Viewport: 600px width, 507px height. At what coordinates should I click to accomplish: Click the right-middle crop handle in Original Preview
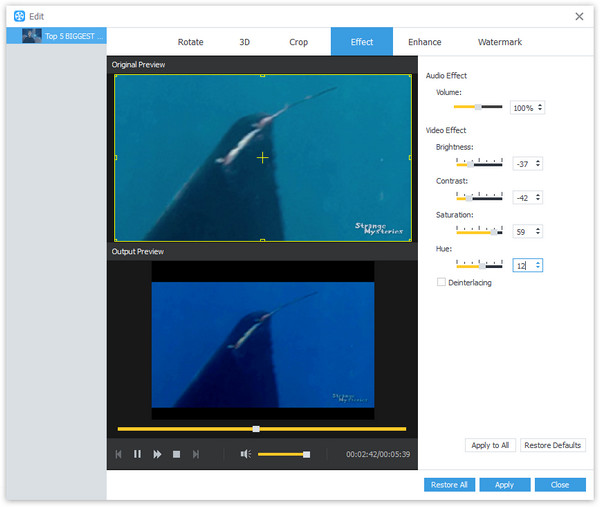click(x=410, y=158)
